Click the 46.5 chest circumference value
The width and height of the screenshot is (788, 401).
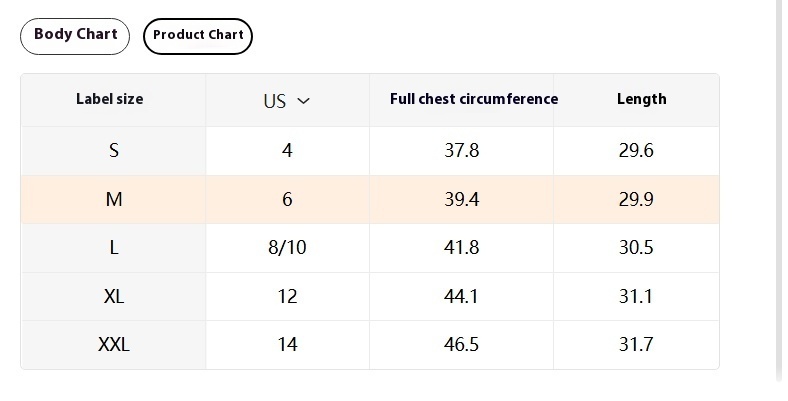(461, 345)
